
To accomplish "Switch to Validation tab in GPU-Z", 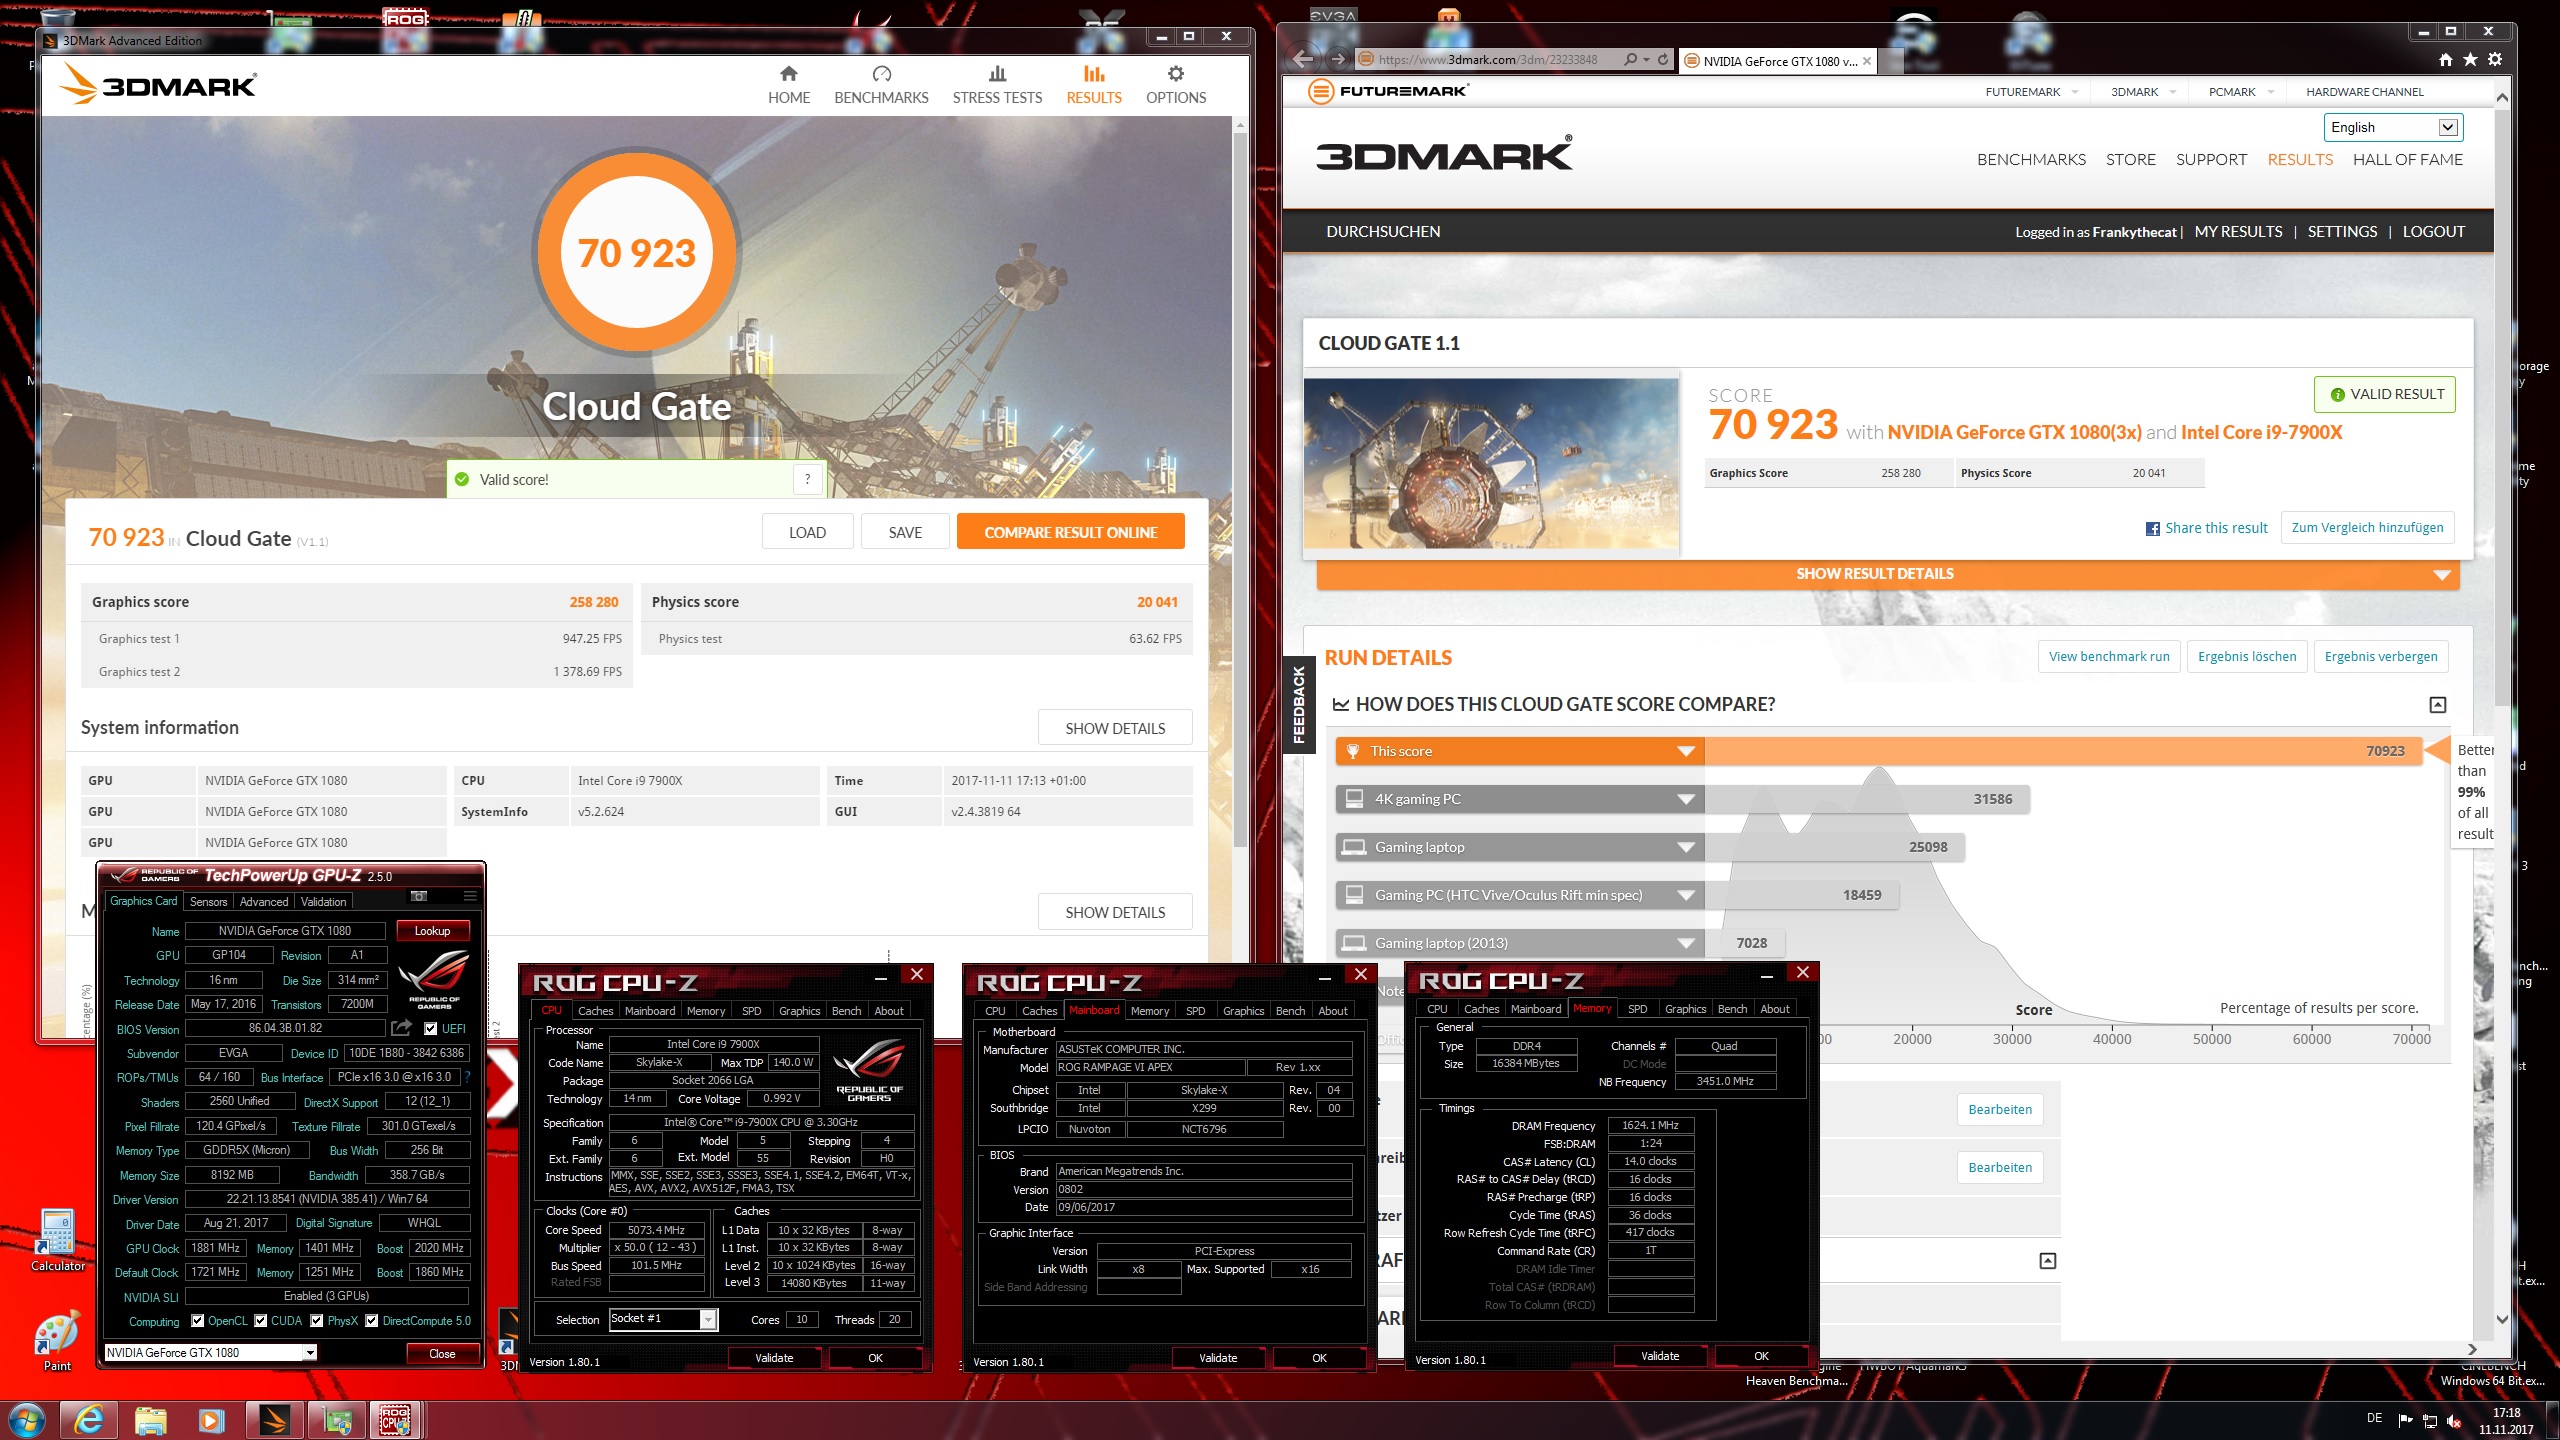I will (323, 901).
